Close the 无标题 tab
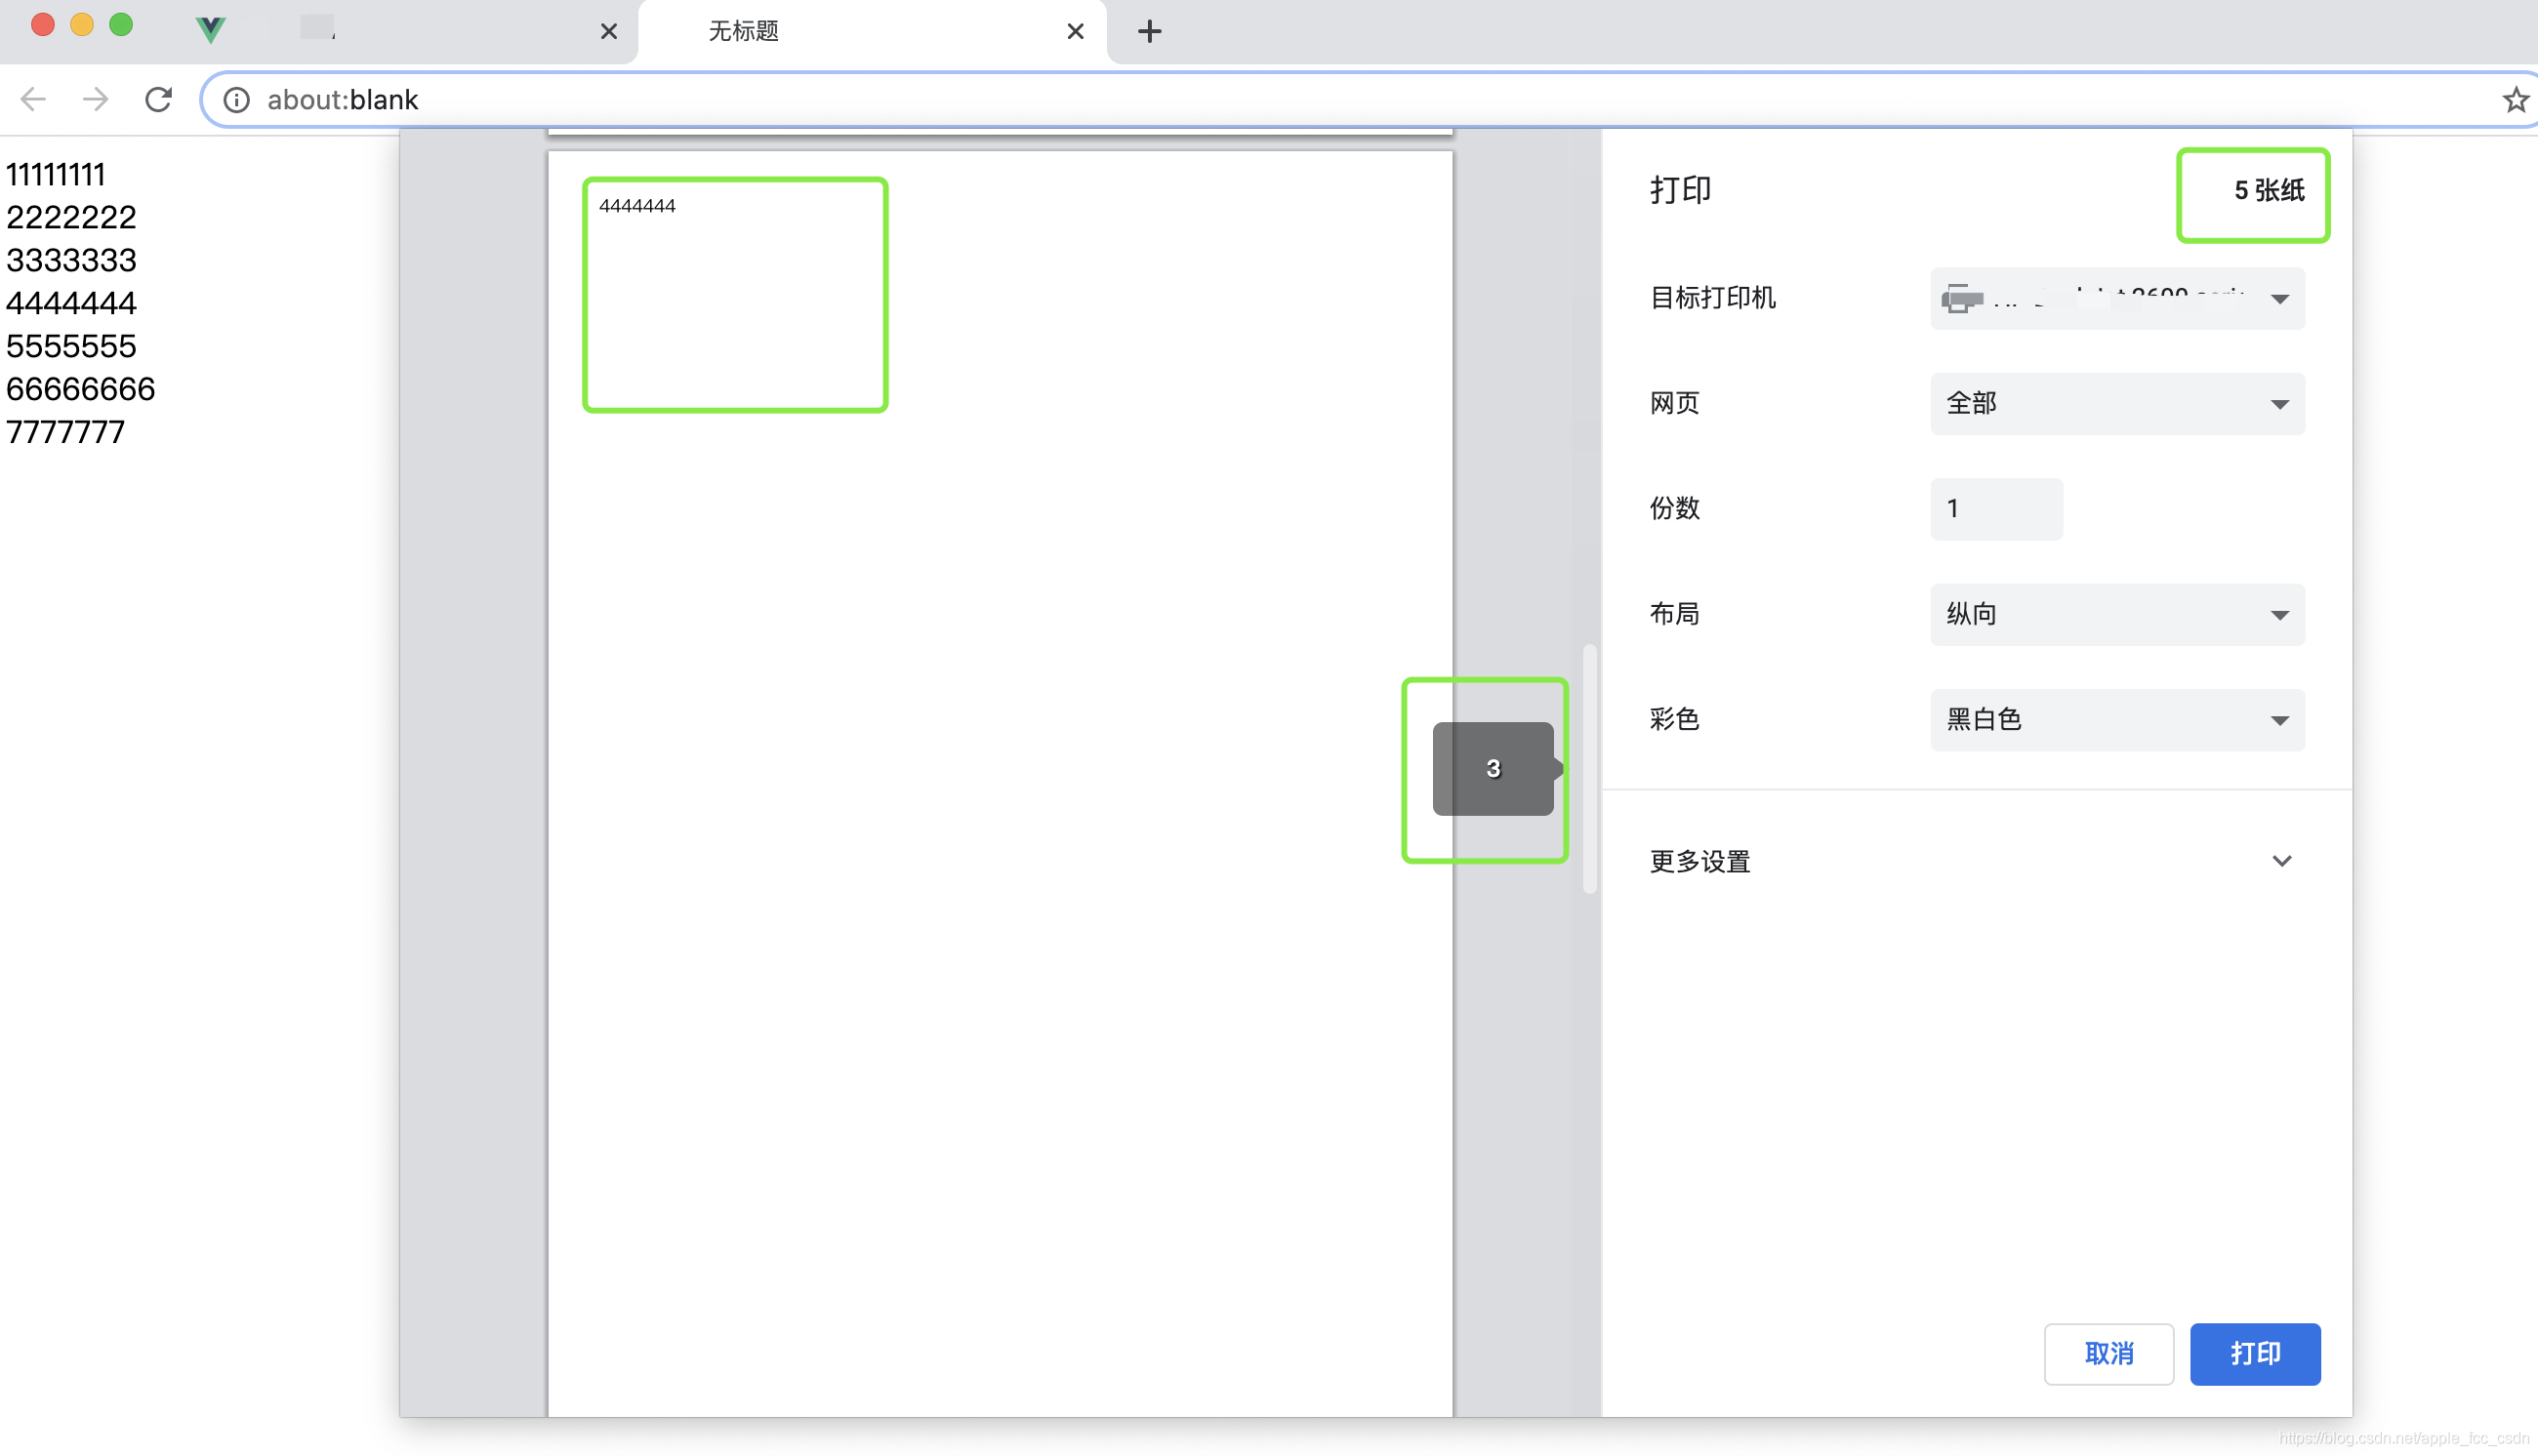 1075,31
